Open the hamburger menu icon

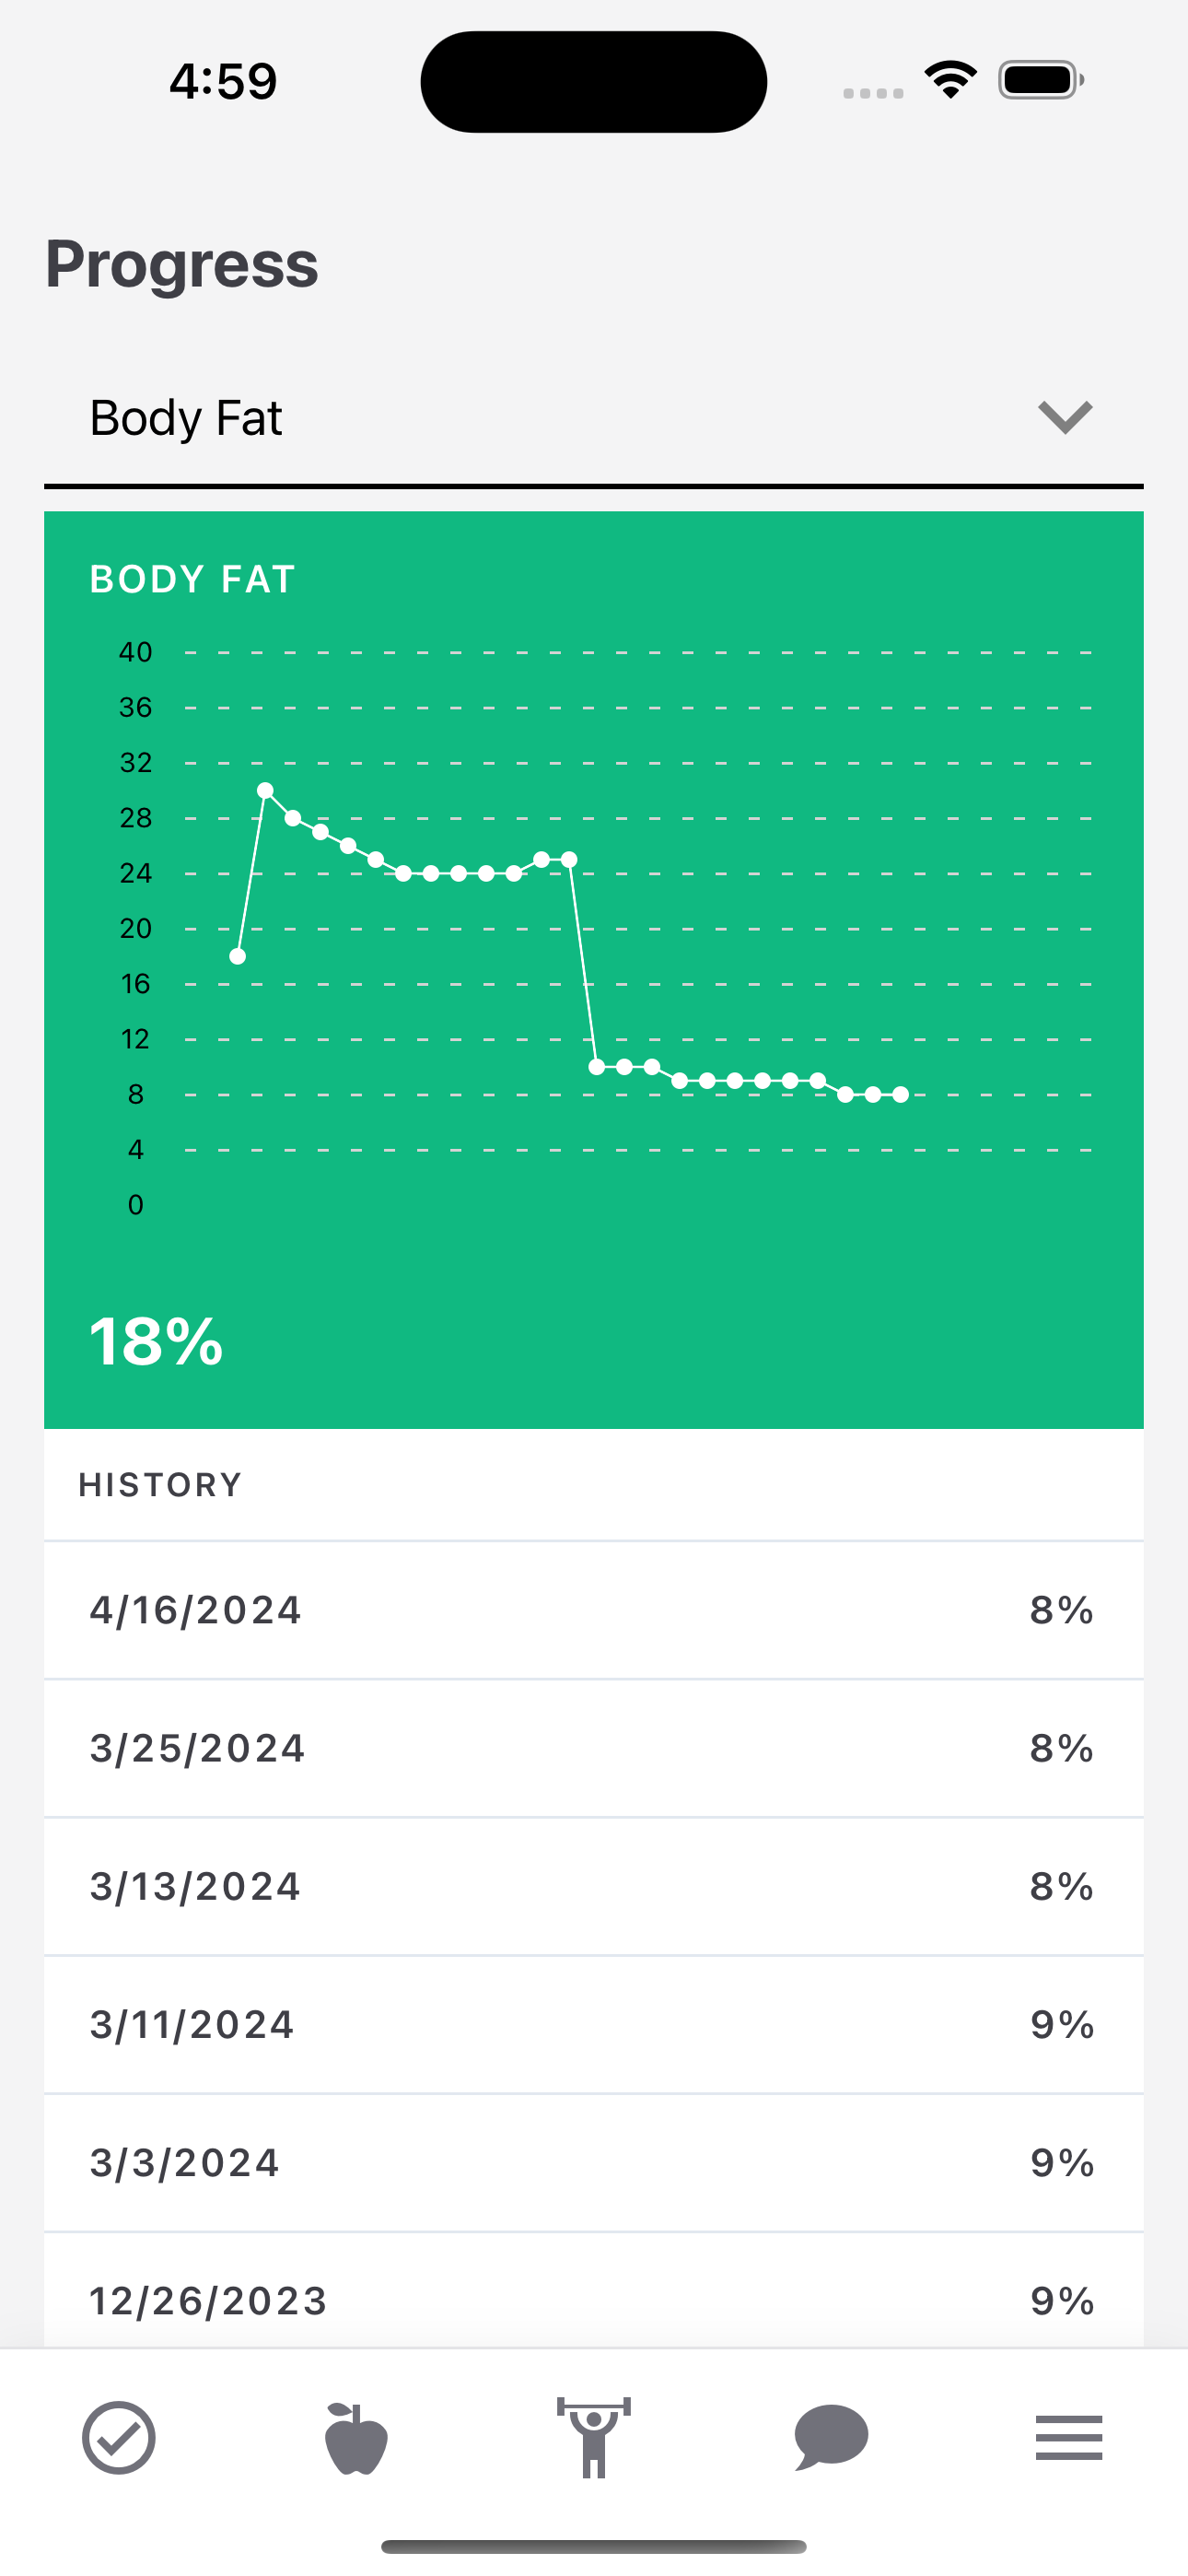click(1069, 2438)
